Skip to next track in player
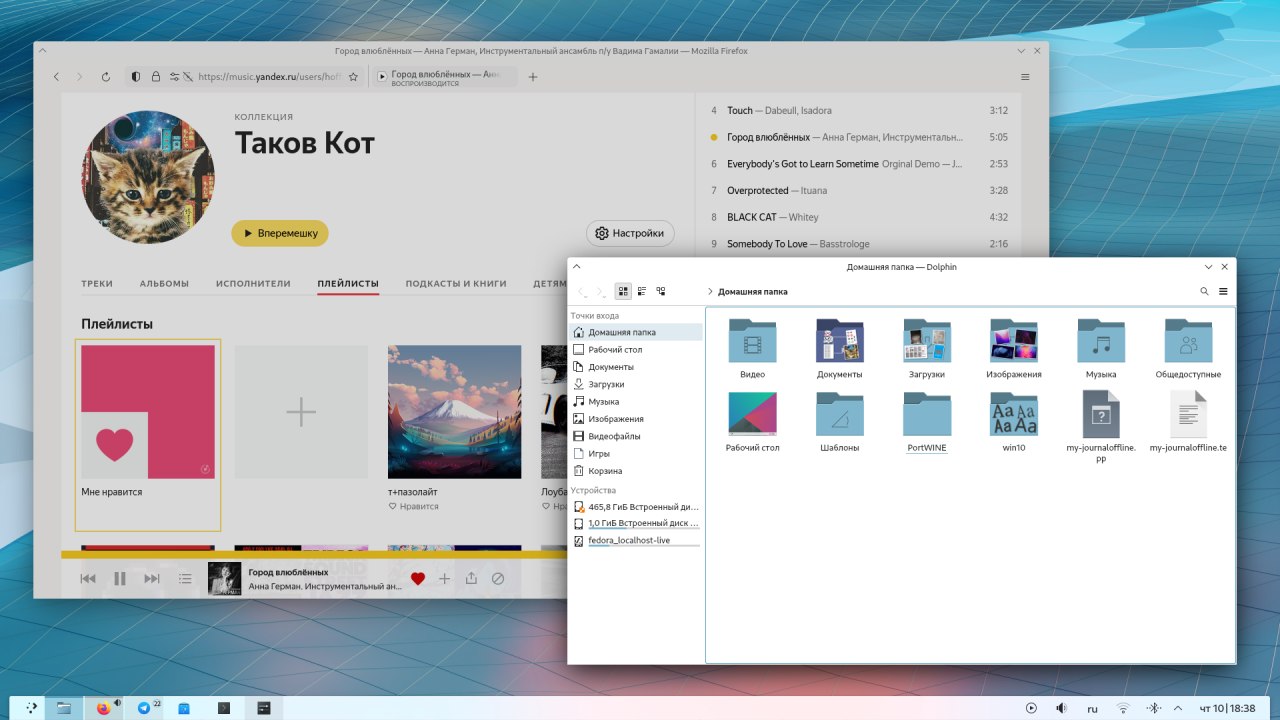The image size is (1280, 720). pyautogui.click(x=152, y=578)
